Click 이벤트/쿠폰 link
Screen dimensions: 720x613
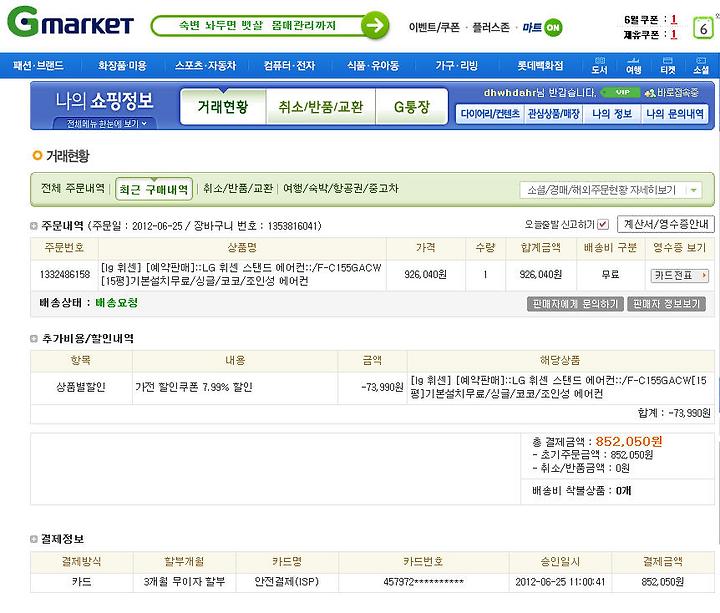[x=434, y=28]
